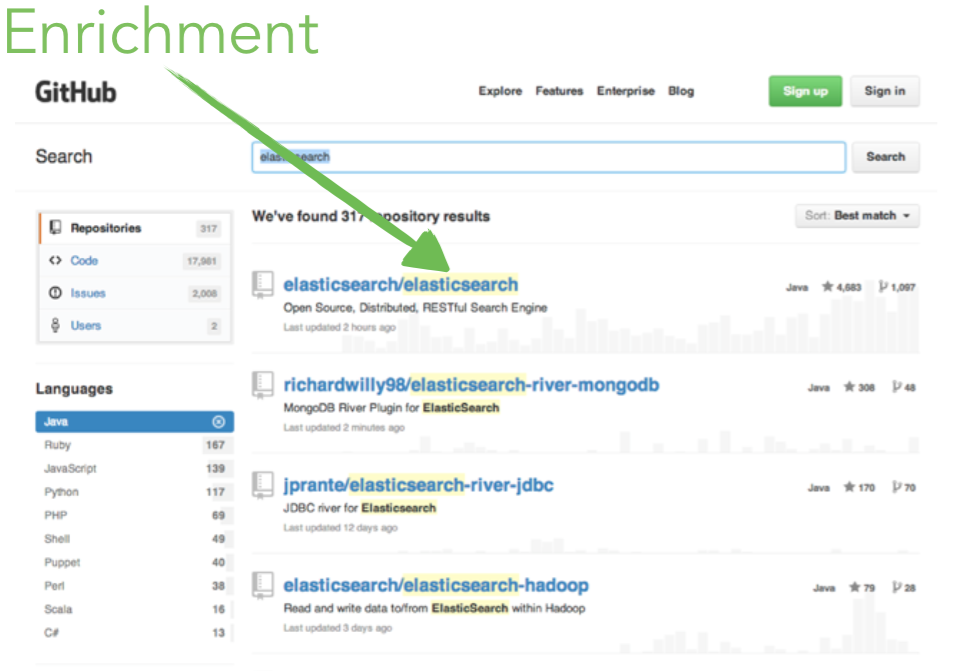This screenshot has width=954, height=671.
Task: Click repo icon beside elasticsearch/elasticsearch
Action: pos(263,284)
